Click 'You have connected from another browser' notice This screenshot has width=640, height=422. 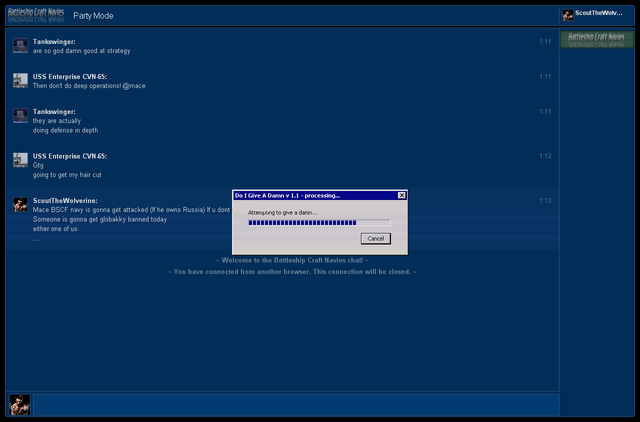[x=292, y=272]
